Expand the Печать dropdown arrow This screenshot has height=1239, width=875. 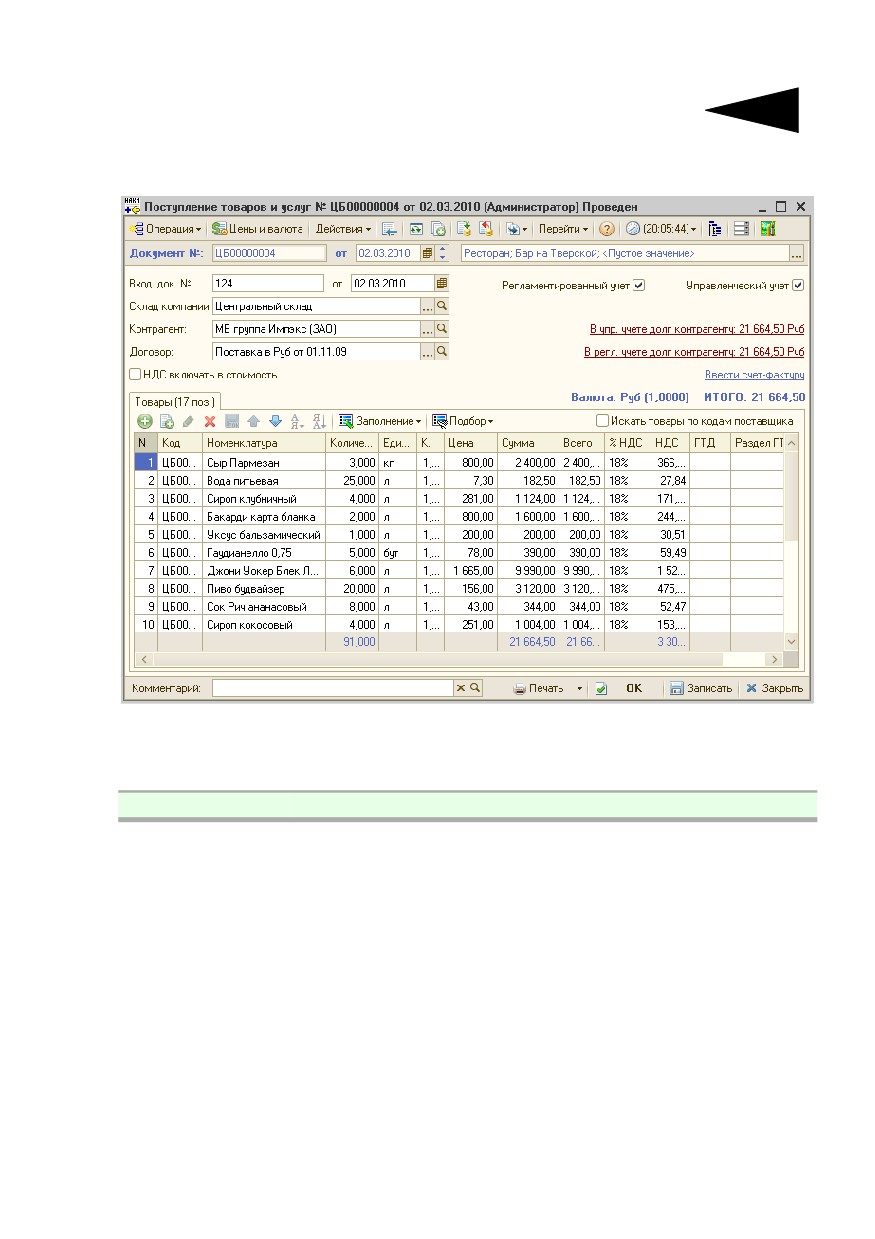point(579,688)
